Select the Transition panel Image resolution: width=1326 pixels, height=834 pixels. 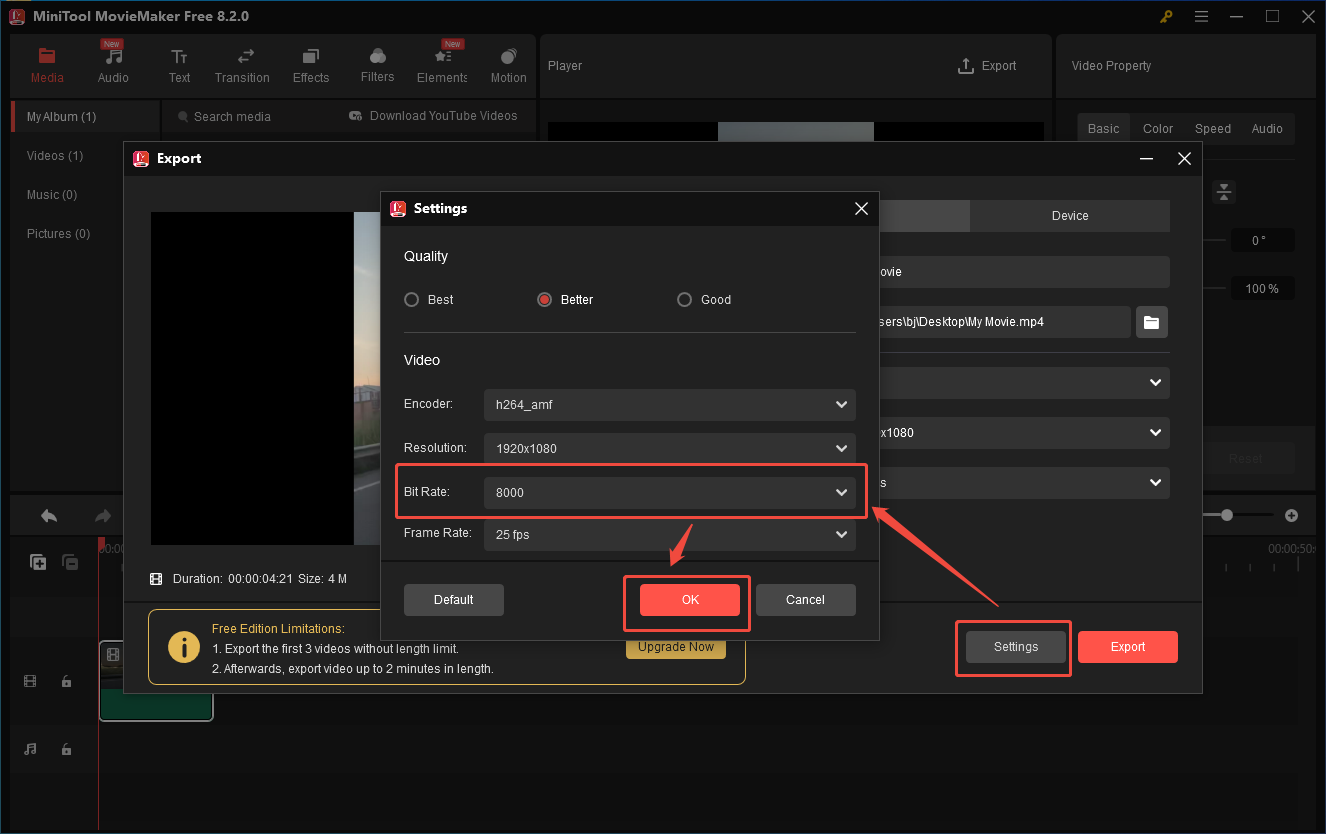point(242,65)
